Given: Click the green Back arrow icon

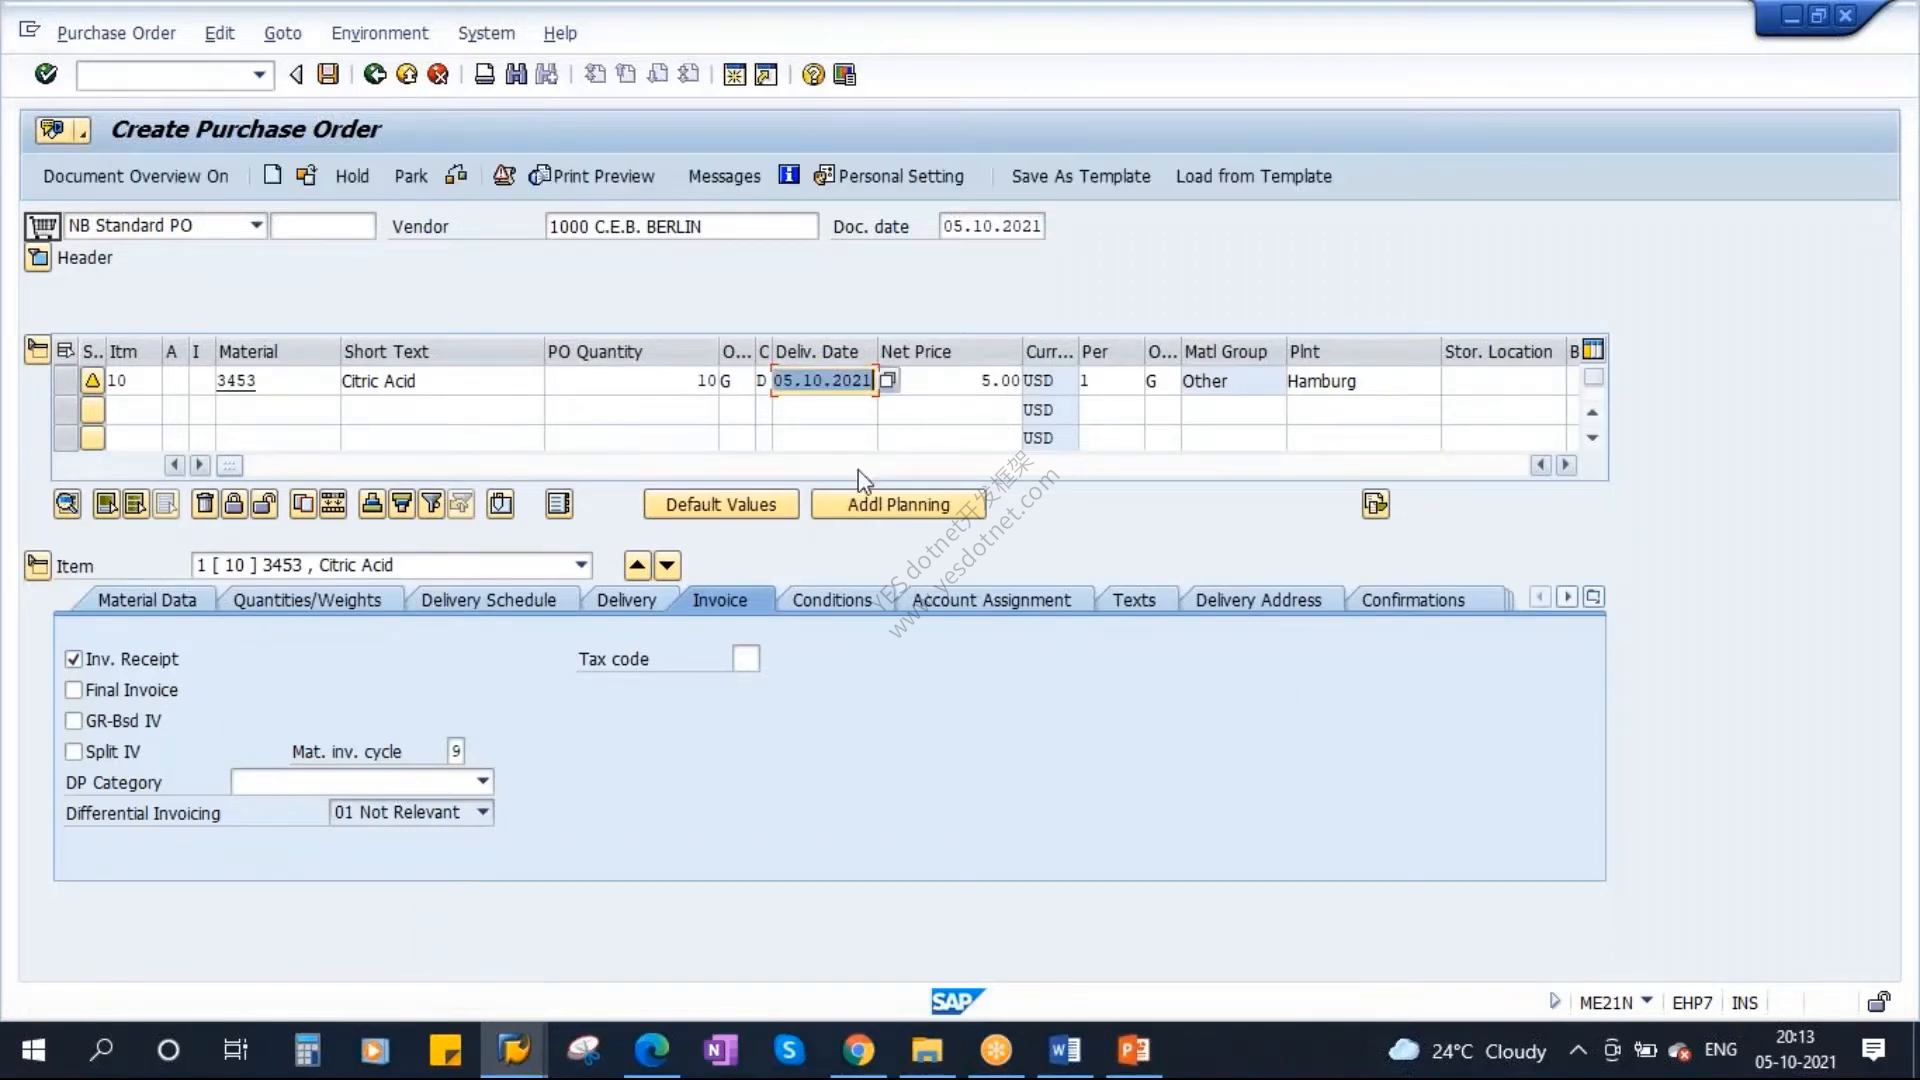Looking at the screenshot, I should point(375,74).
